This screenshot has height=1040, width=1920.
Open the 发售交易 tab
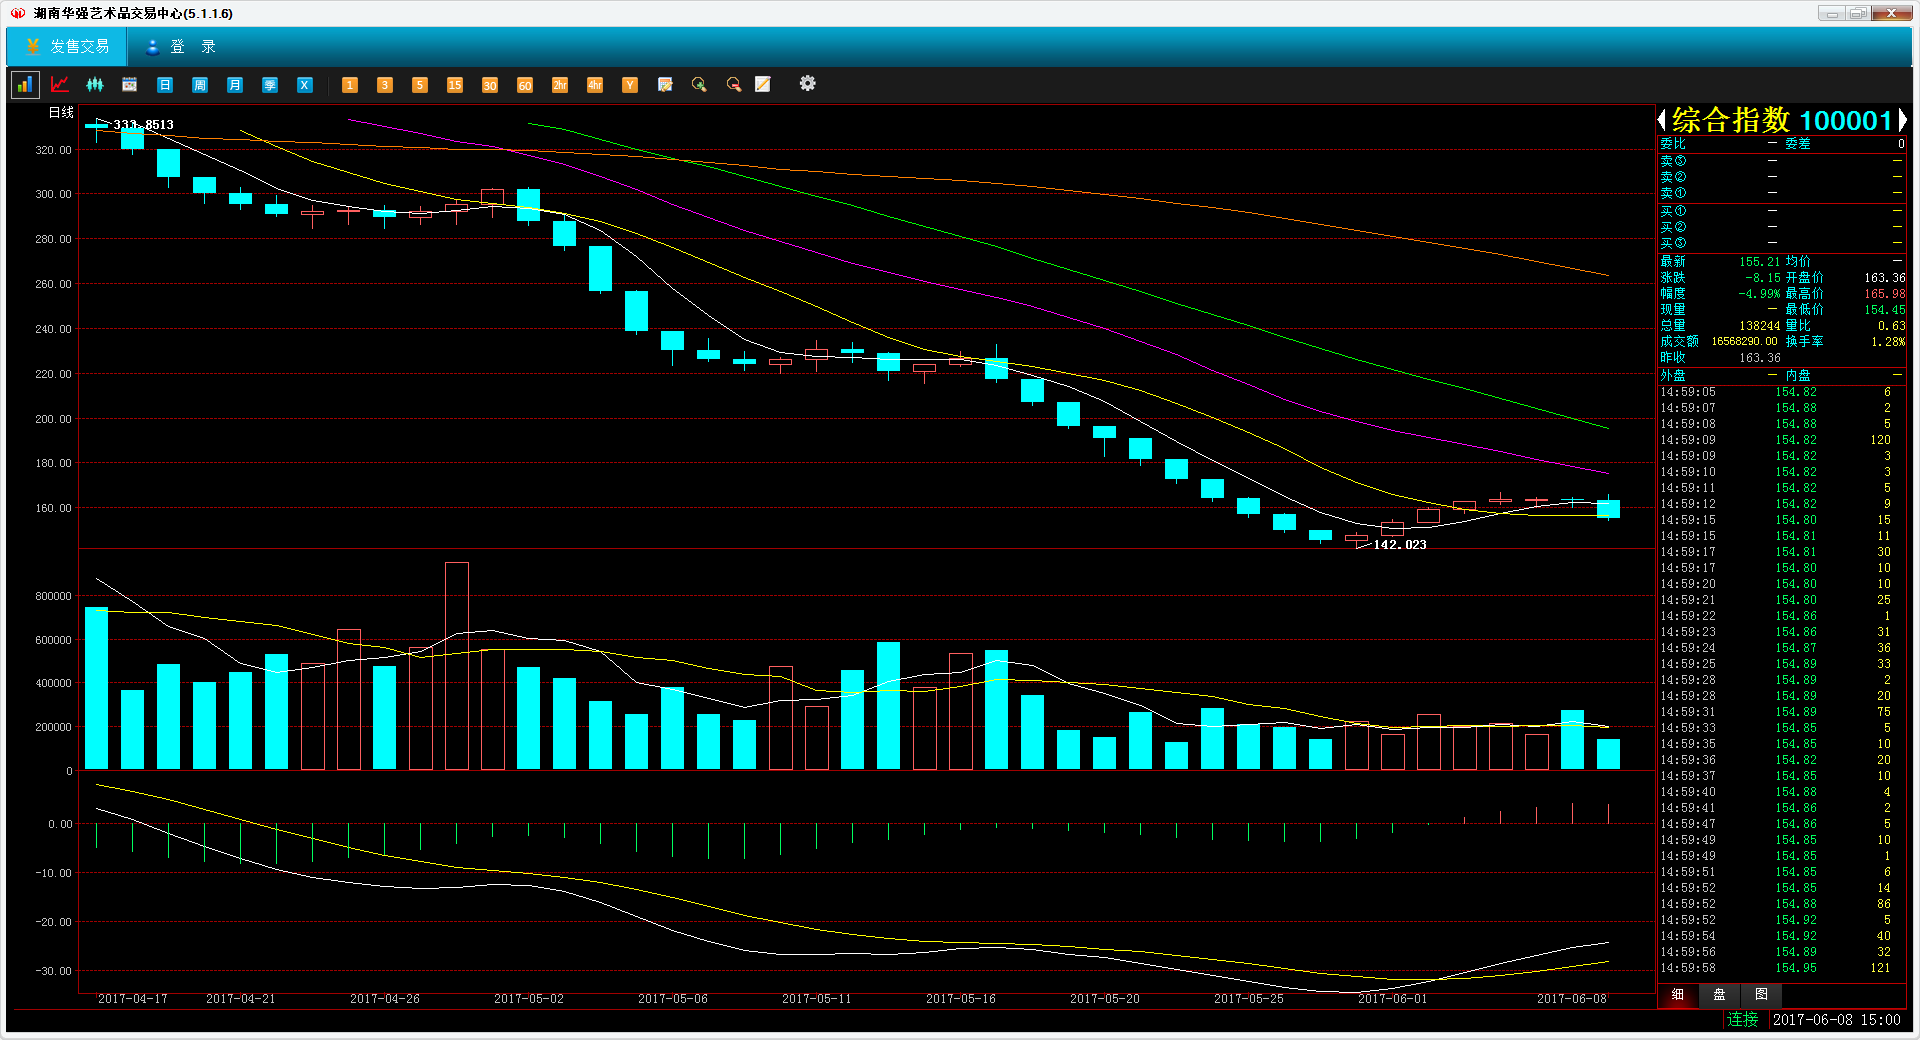[x=68, y=47]
